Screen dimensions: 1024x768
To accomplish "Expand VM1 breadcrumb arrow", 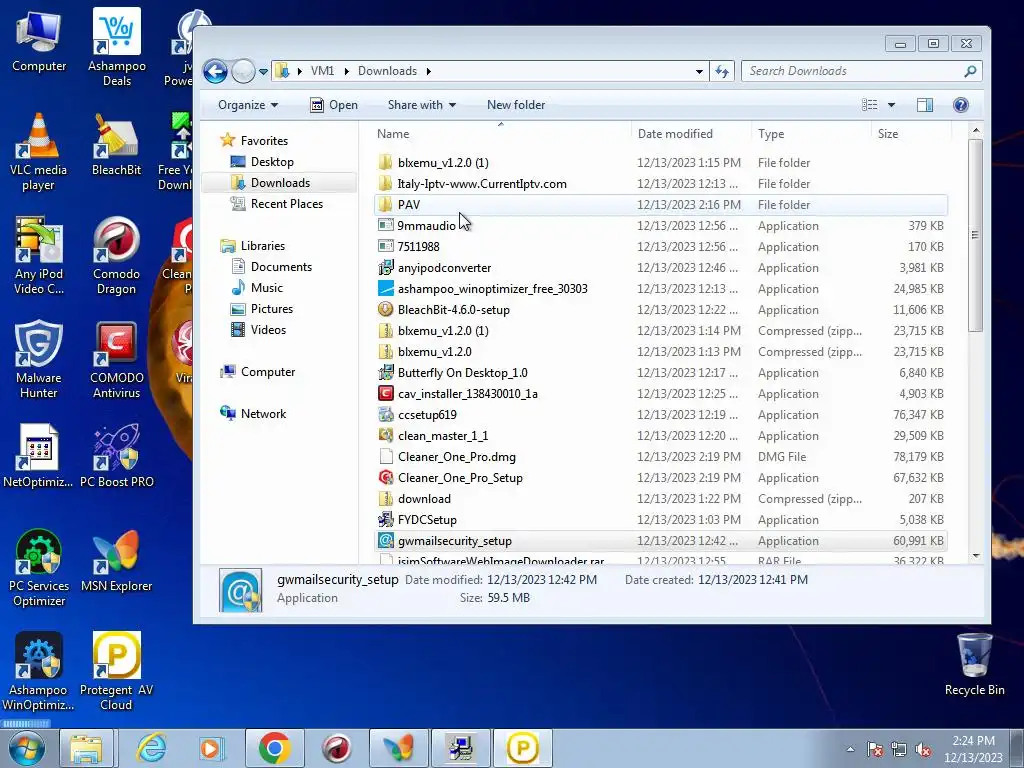I will [x=347, y=71].
